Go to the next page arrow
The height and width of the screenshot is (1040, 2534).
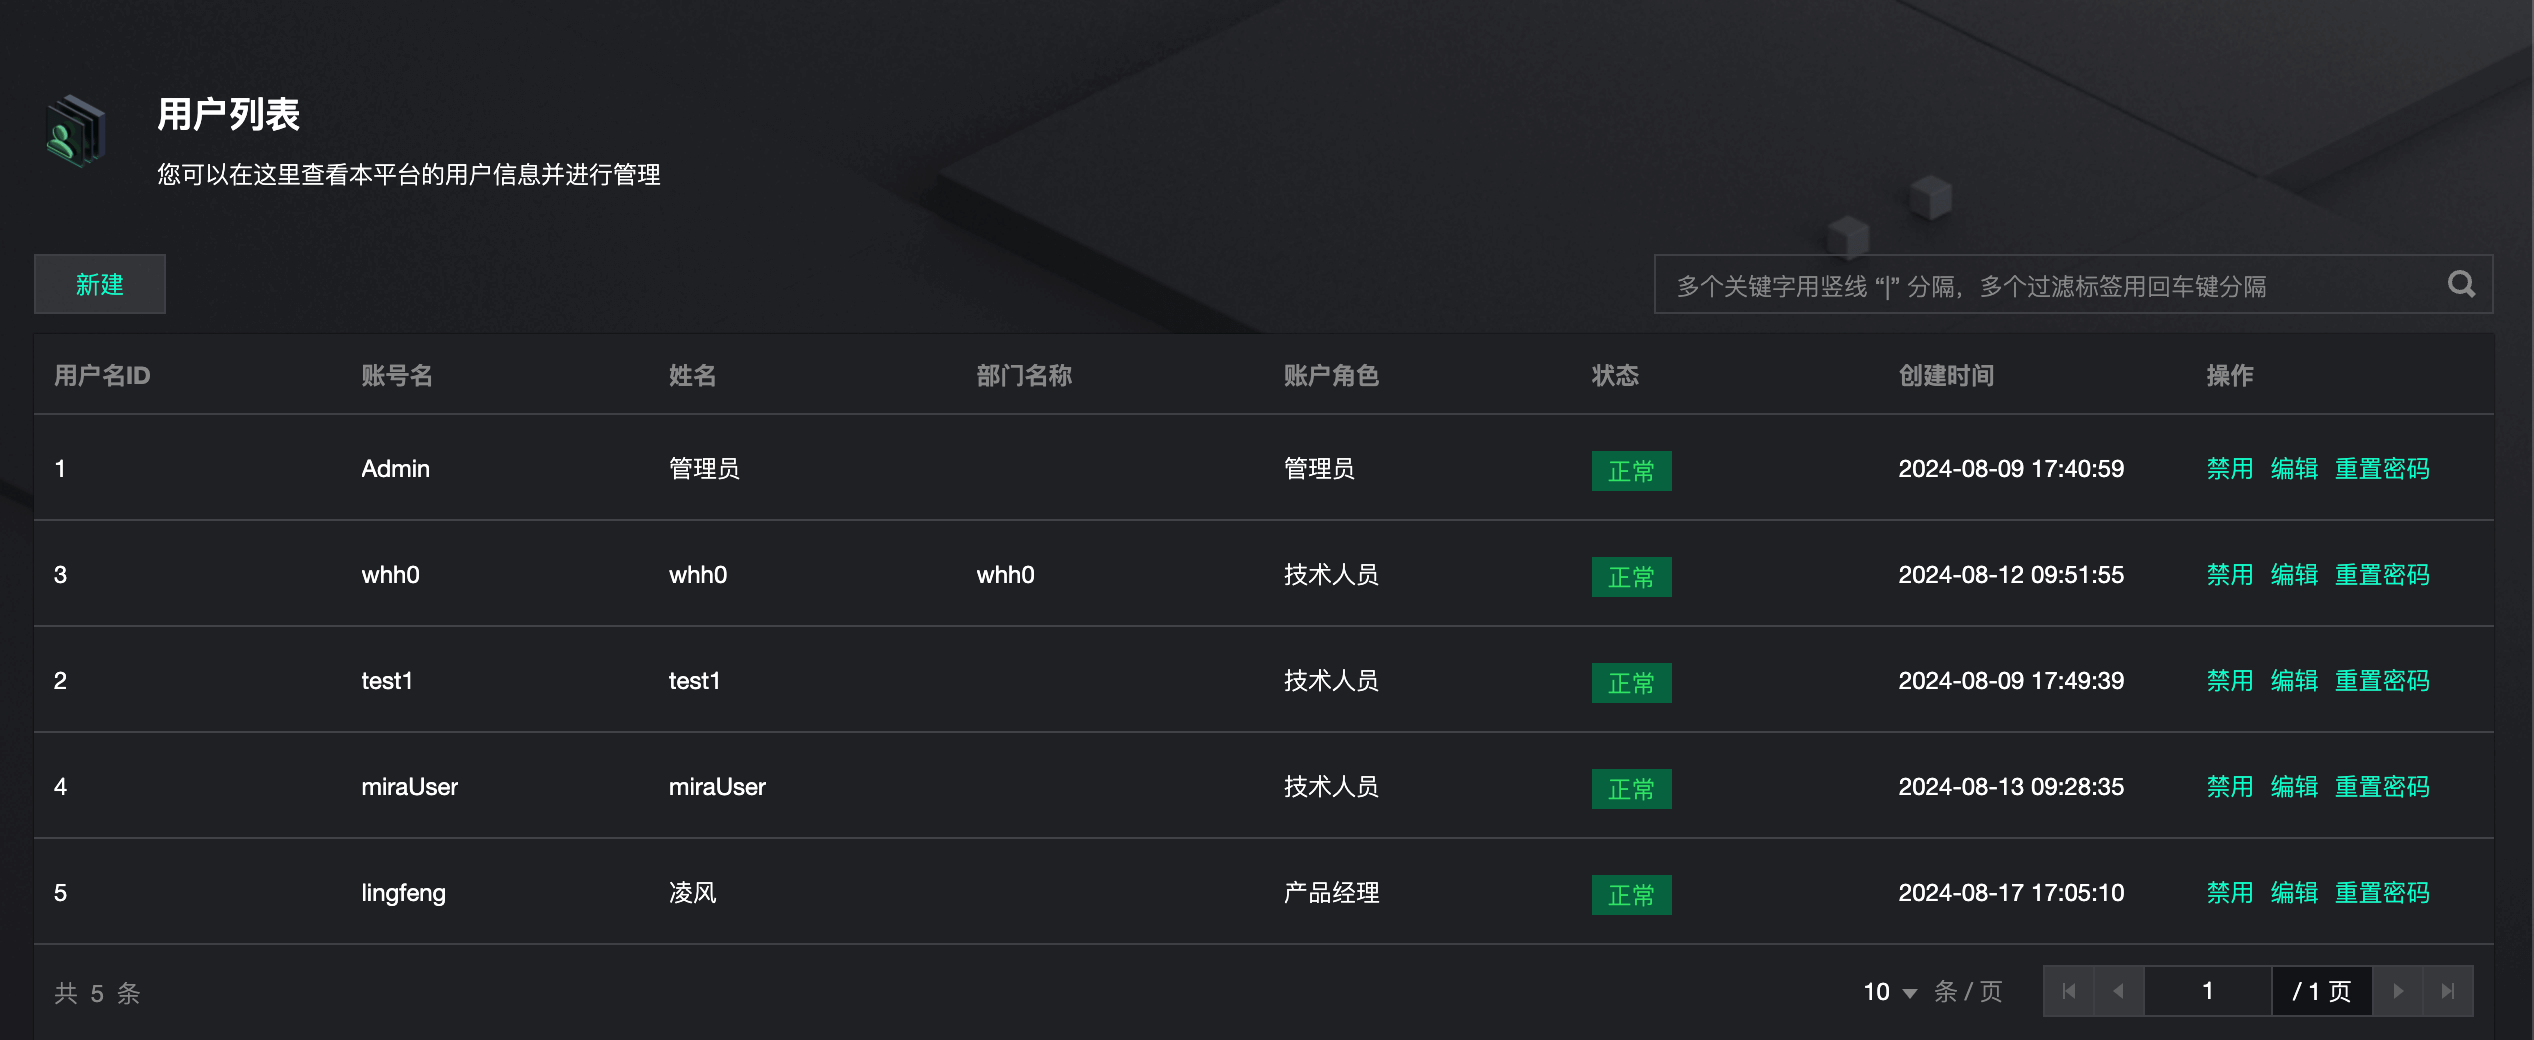tap(2398, 991)
